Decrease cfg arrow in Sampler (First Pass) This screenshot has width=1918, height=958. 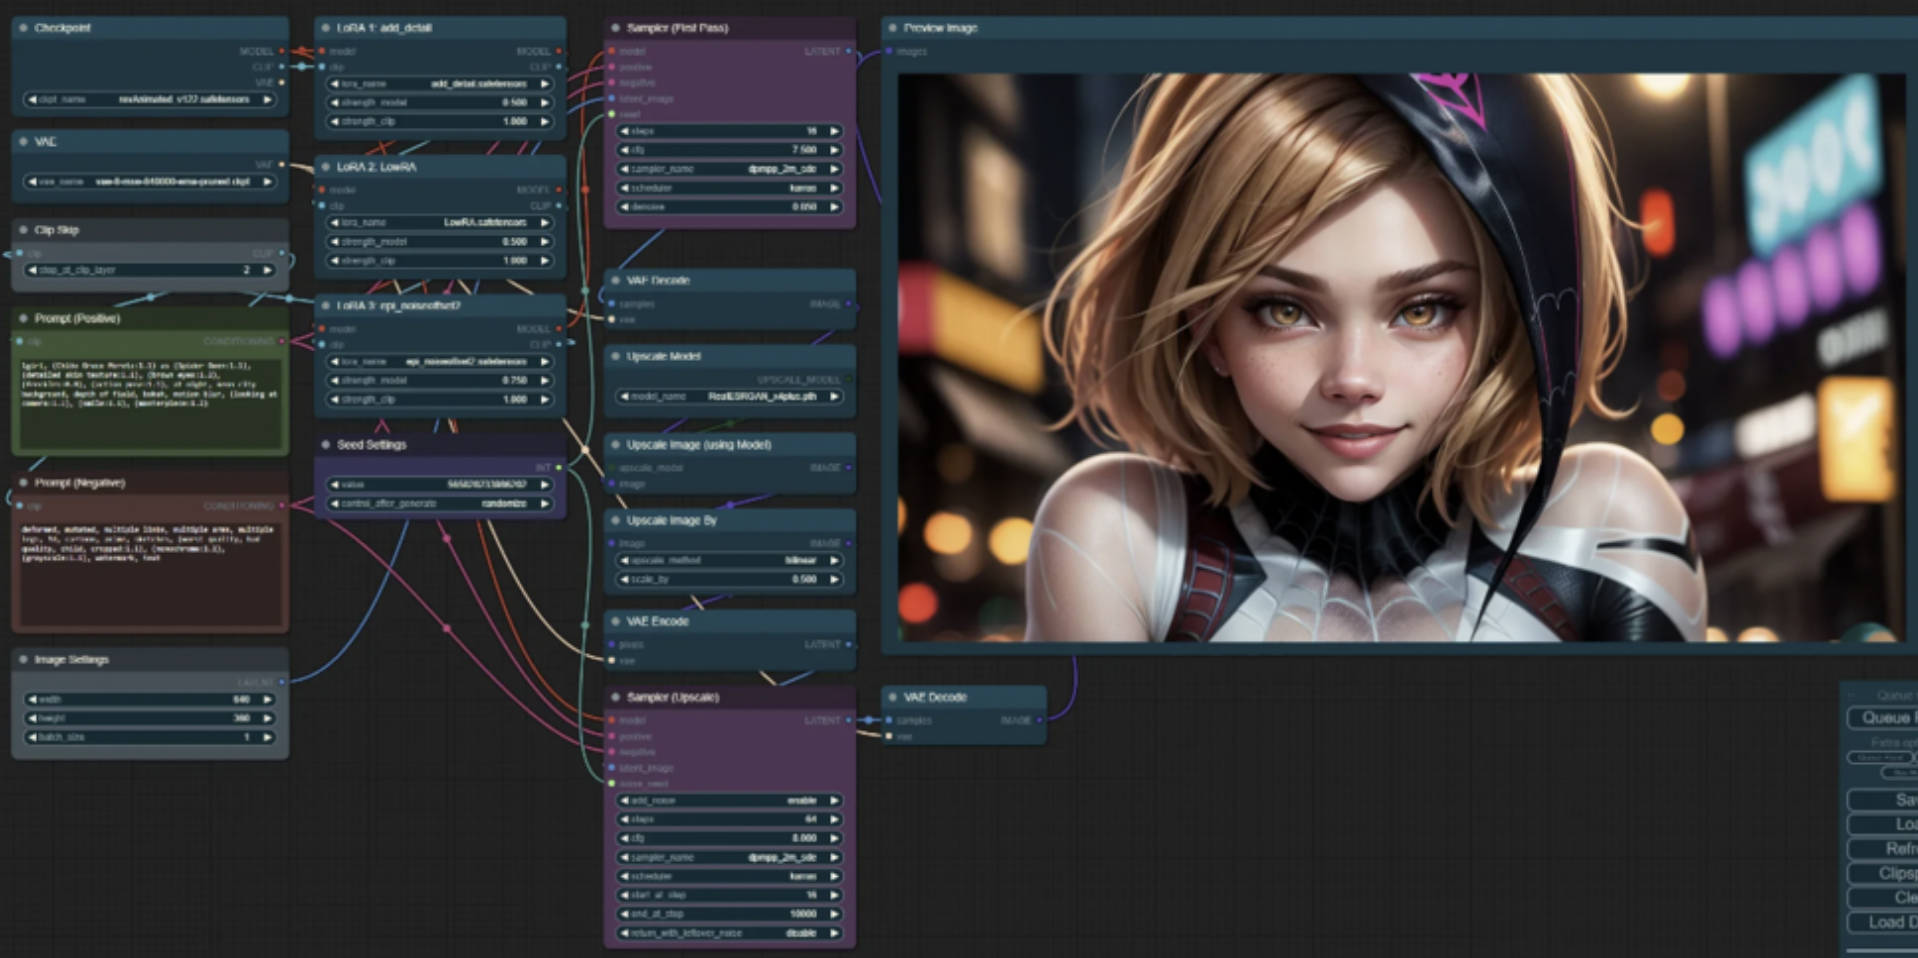(625, 150)
